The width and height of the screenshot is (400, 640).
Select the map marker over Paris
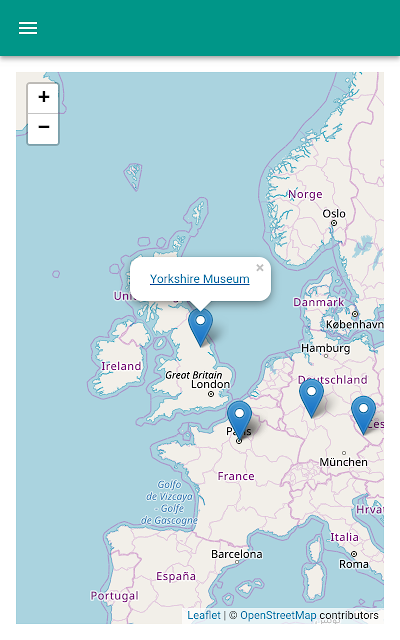click(239, 421)
